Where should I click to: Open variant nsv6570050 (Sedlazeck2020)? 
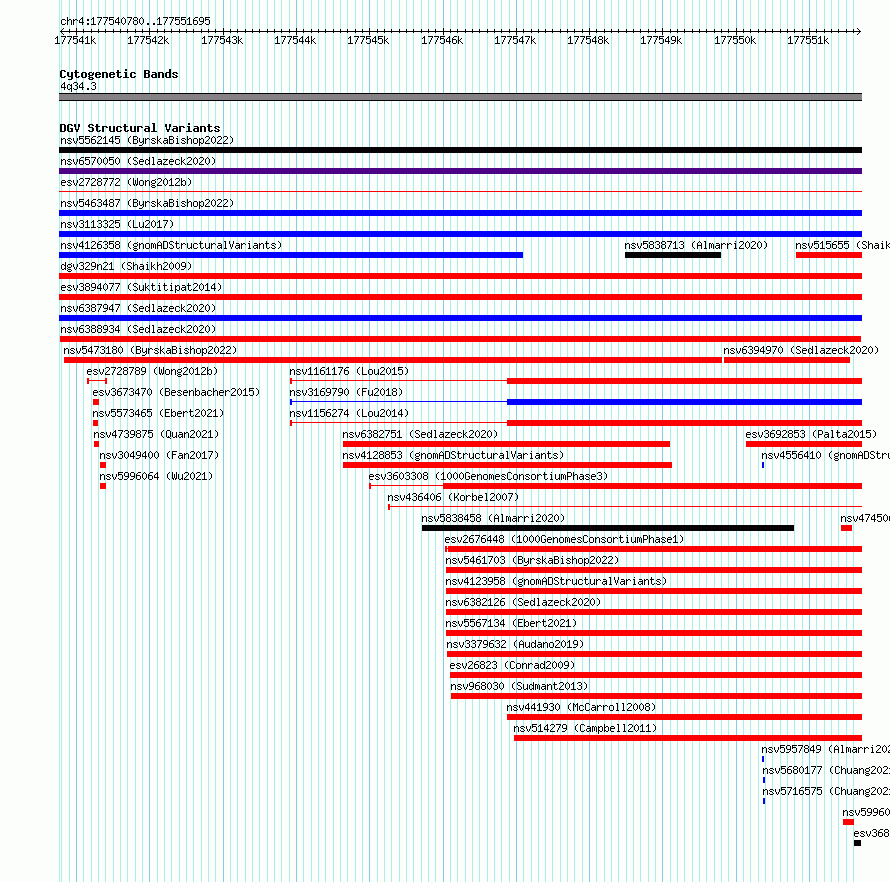click(x=138, y=161)
